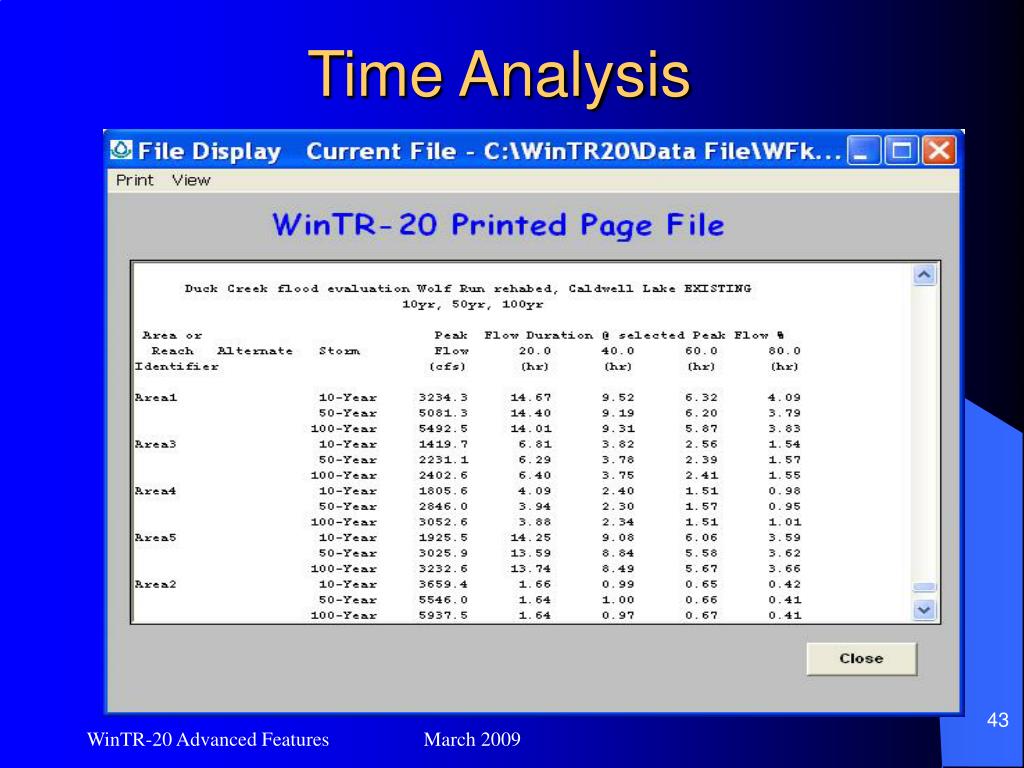The width and height of the screenshot is (1024, 768).
Task: Click duration value 14.40
Action: coord(531,413)
